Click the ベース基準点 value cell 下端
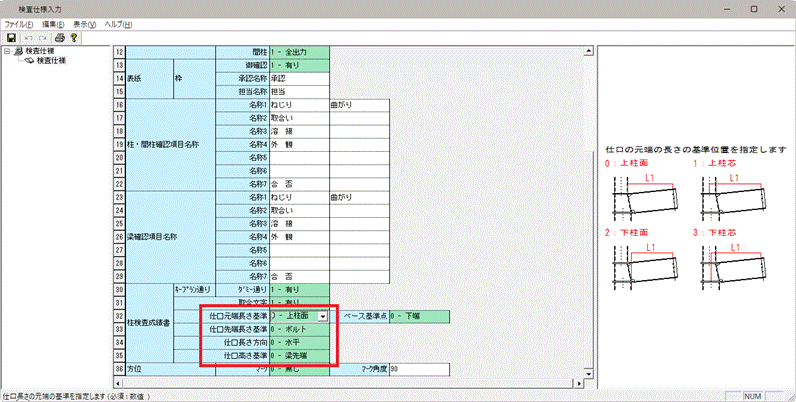796x402 pixels. point(420,316)
